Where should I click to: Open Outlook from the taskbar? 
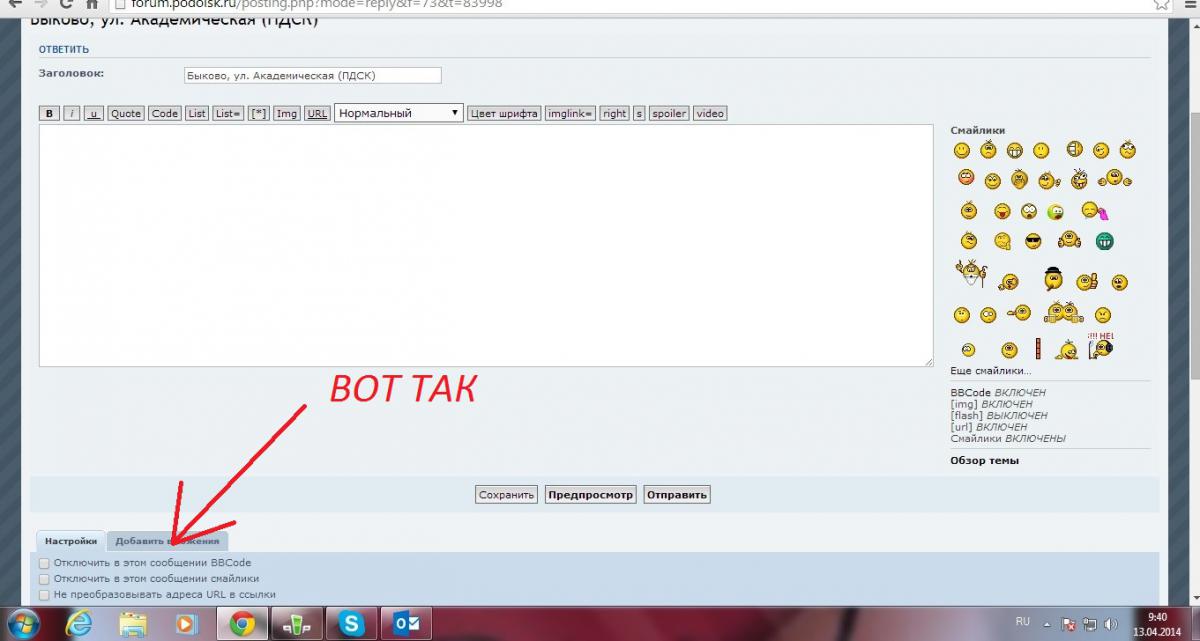pos(407,624)
